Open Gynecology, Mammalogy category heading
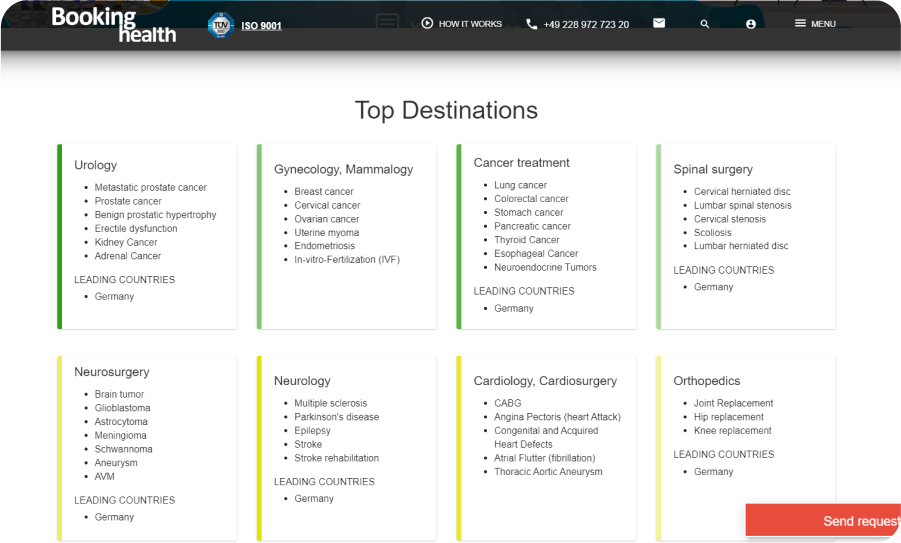The height and width of the screenshot is (543, 901). [x=344, y=169]
